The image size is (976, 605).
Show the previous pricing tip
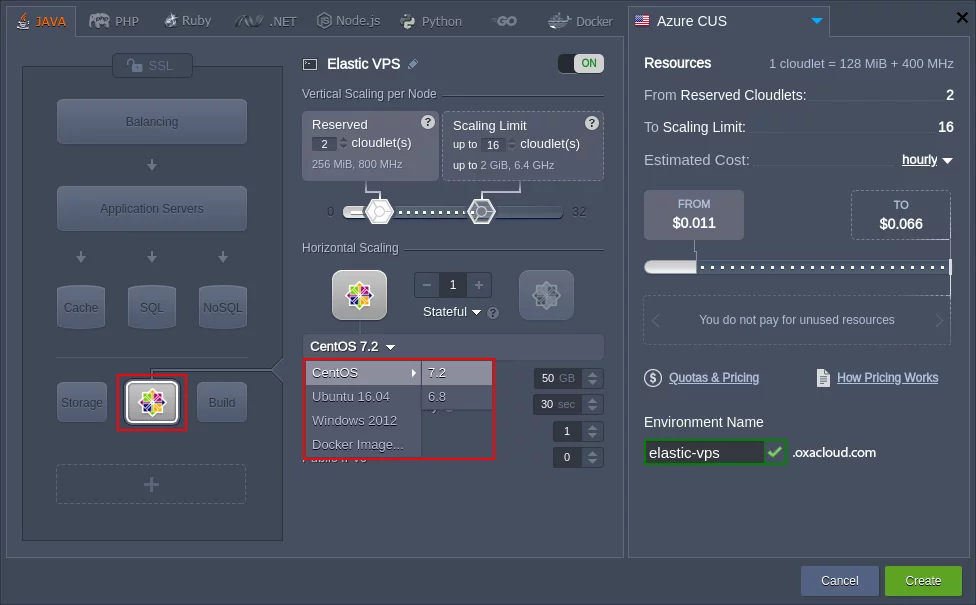[x=655, y=320]
